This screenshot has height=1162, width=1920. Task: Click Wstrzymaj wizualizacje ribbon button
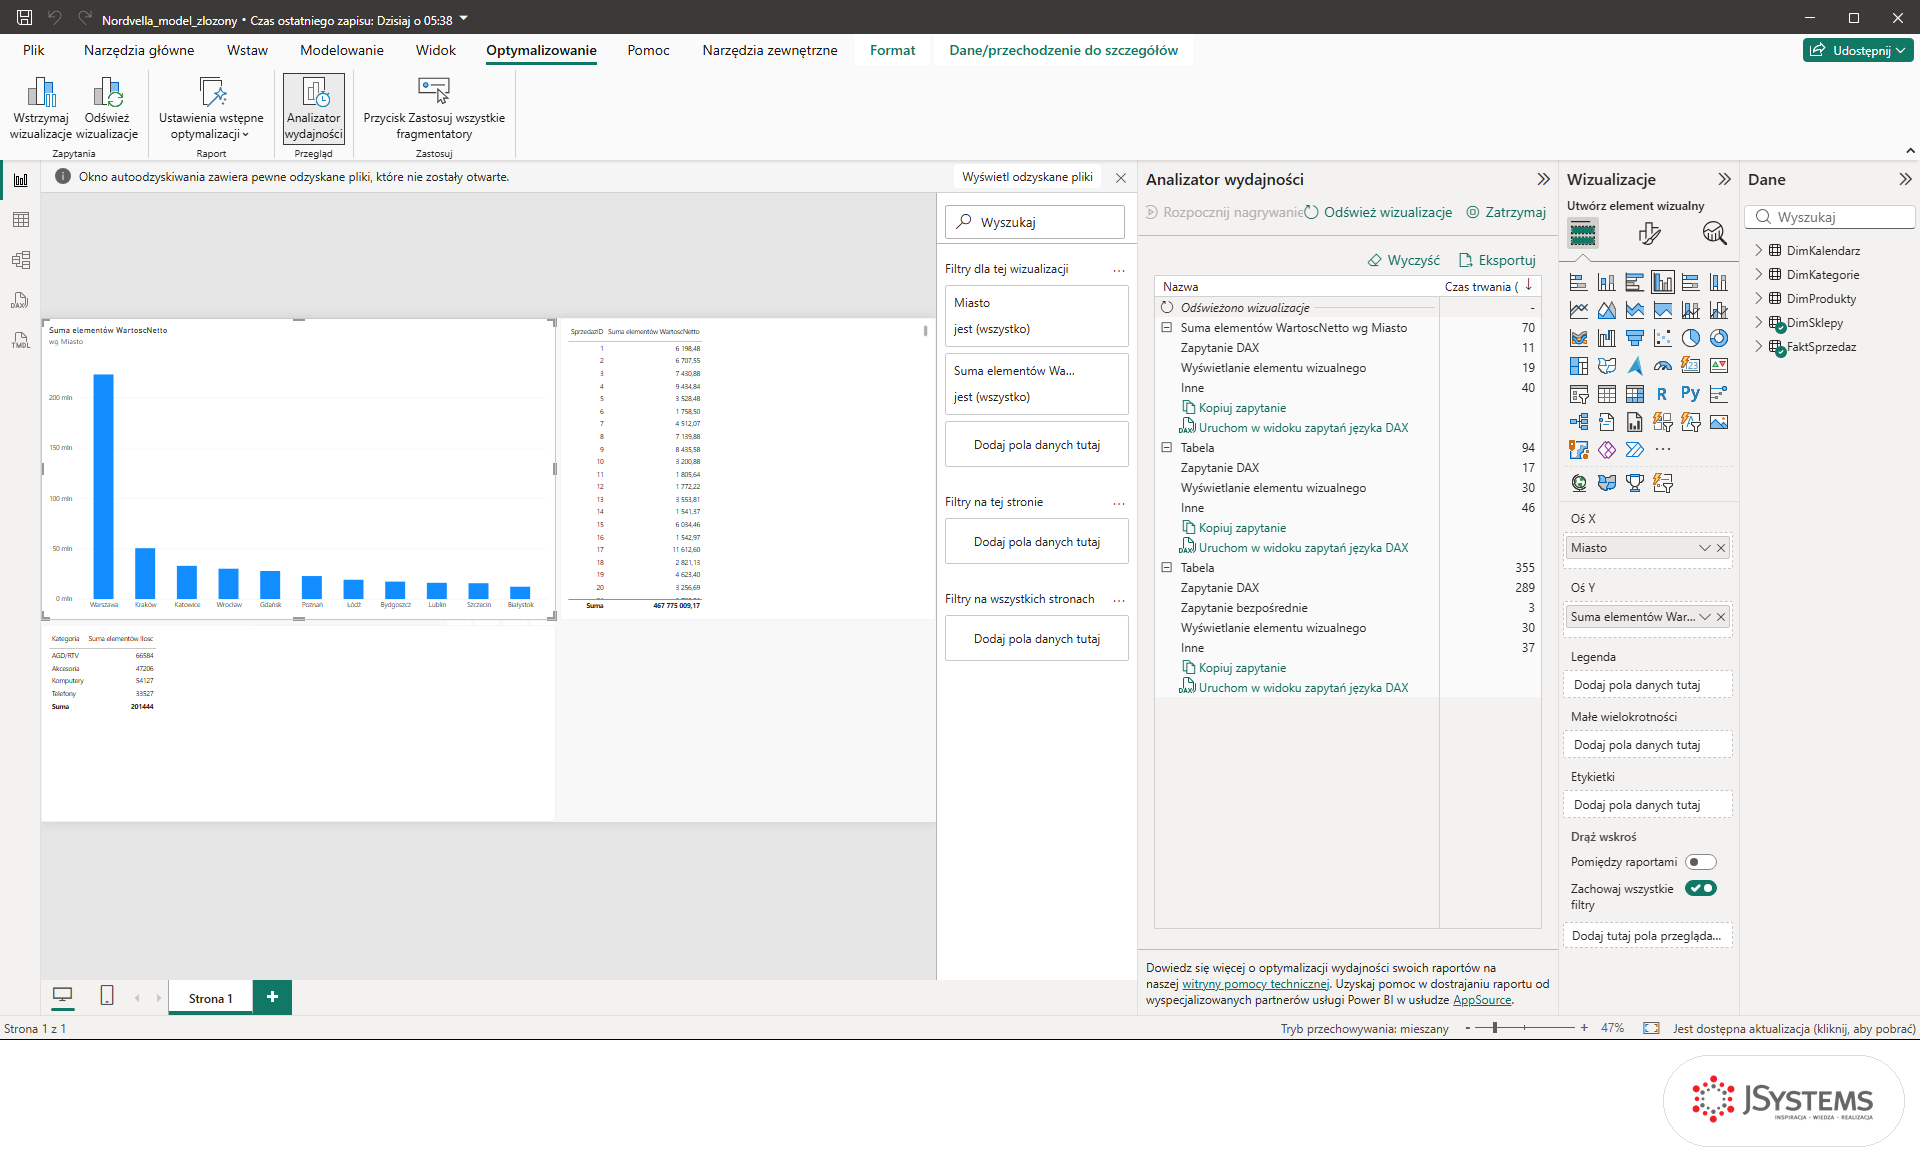point(41,109)
